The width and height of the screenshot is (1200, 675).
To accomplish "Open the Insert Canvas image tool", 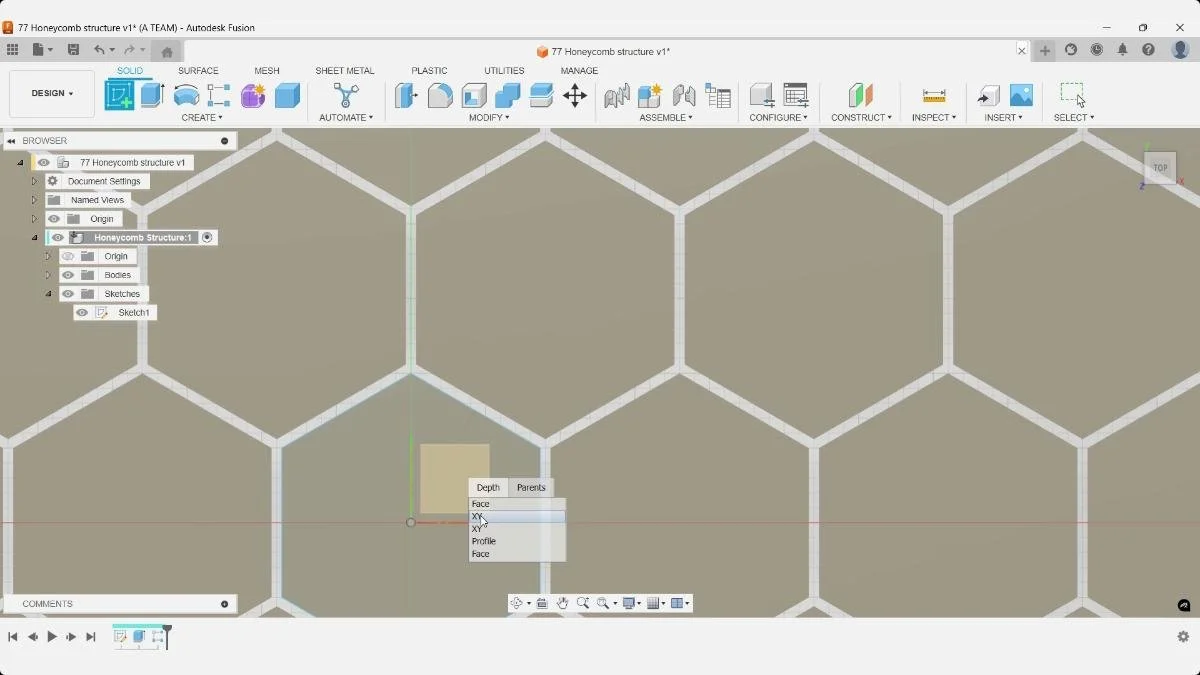I will pyautogui.click(x=1021, y=95).
